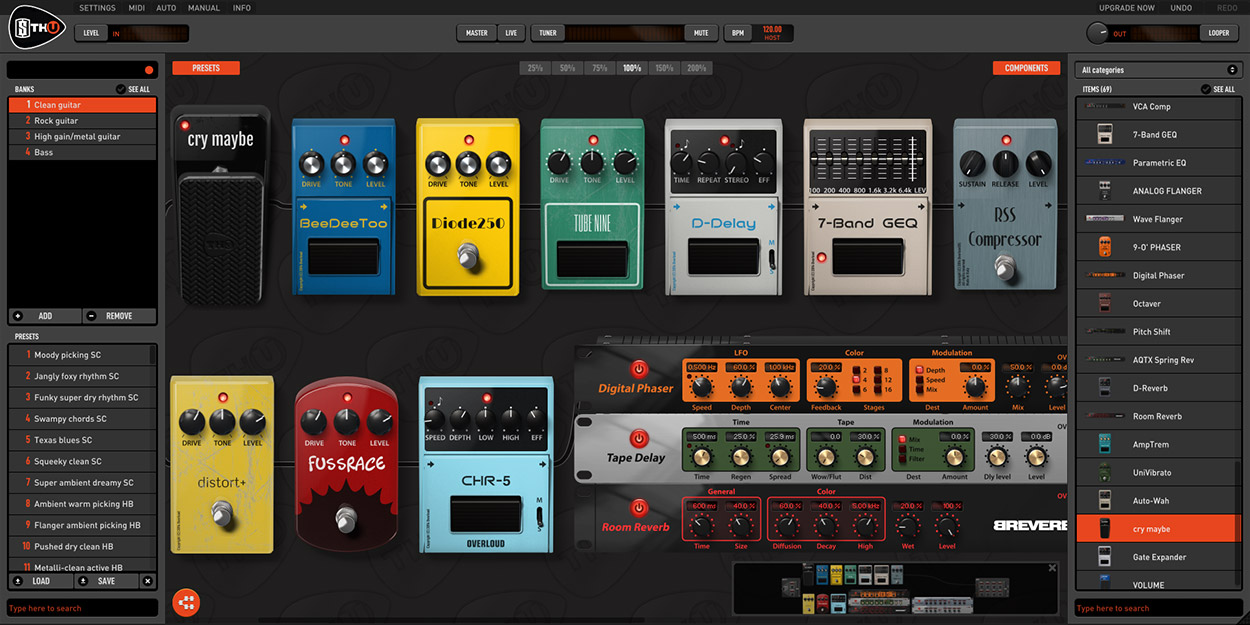The height and width of the screenshot is (625, 1250).
Task: Click the Room Reverb power button
Action: pyautogui.click(x=639, y=507)
